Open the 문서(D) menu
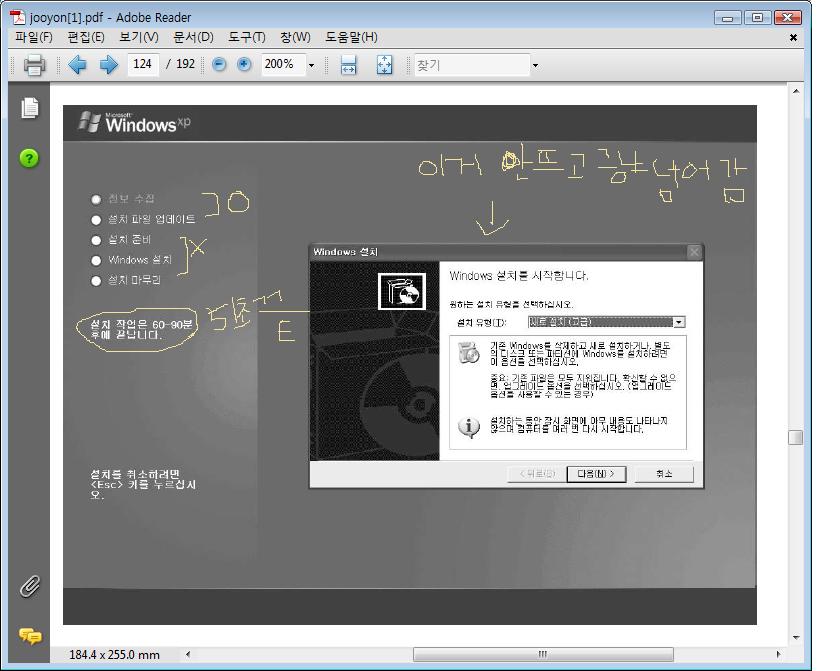The height and width of the screenshot is (671, 840). point(193,37)
